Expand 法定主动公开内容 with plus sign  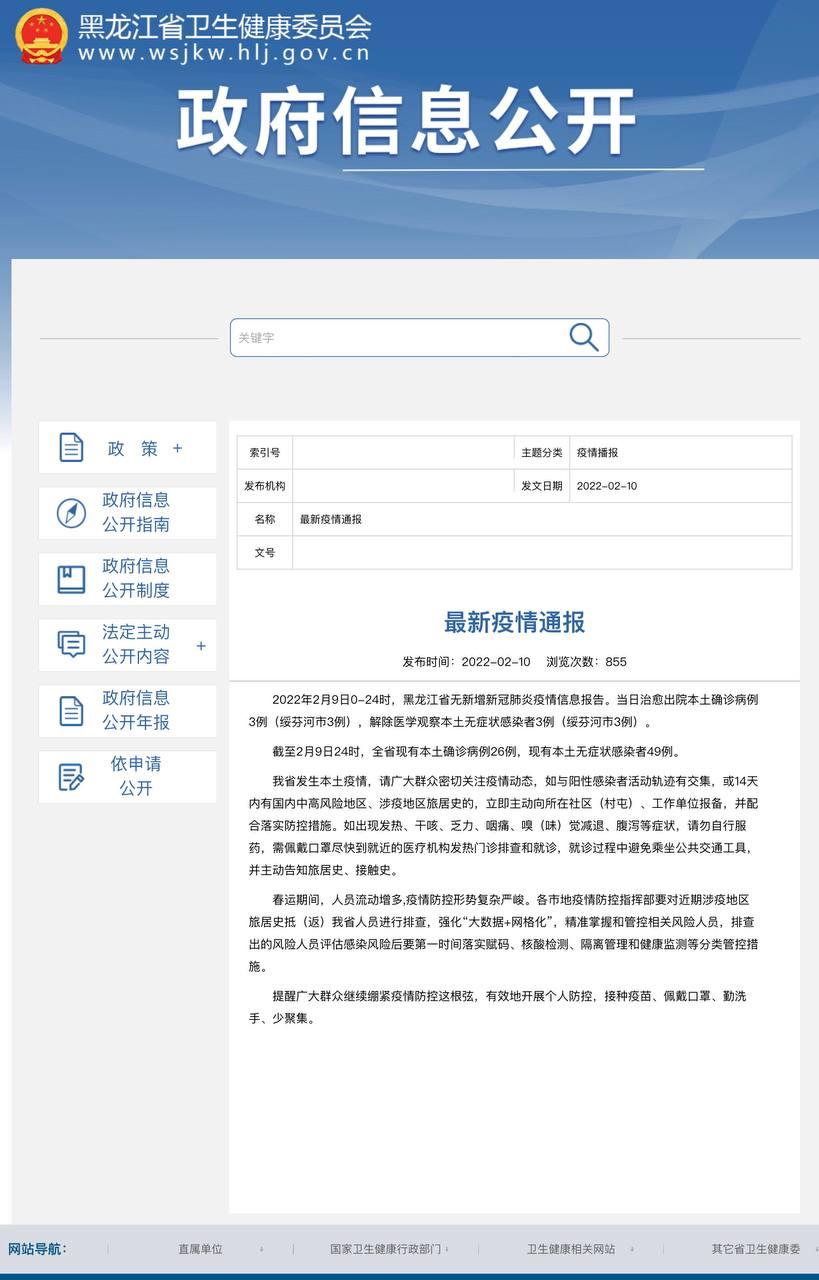click(x=201, y=646)
